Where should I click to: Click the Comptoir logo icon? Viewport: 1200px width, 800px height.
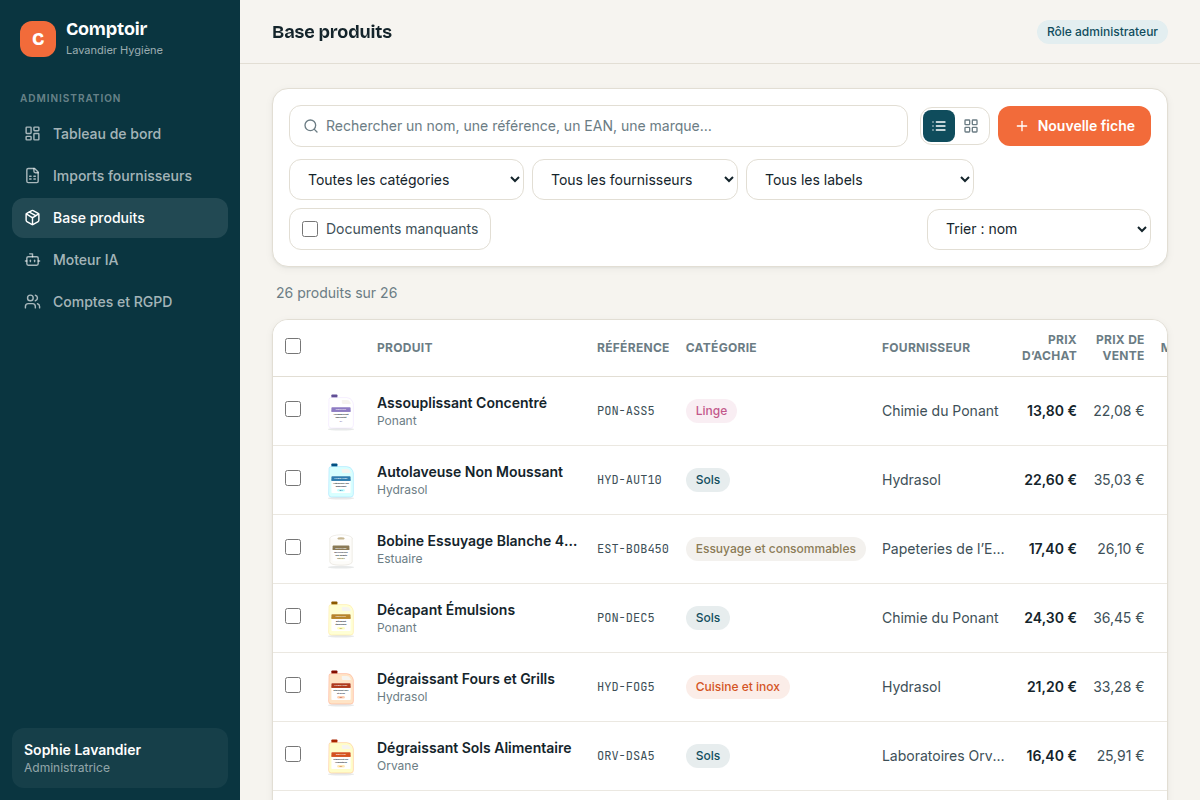[38, 39]
